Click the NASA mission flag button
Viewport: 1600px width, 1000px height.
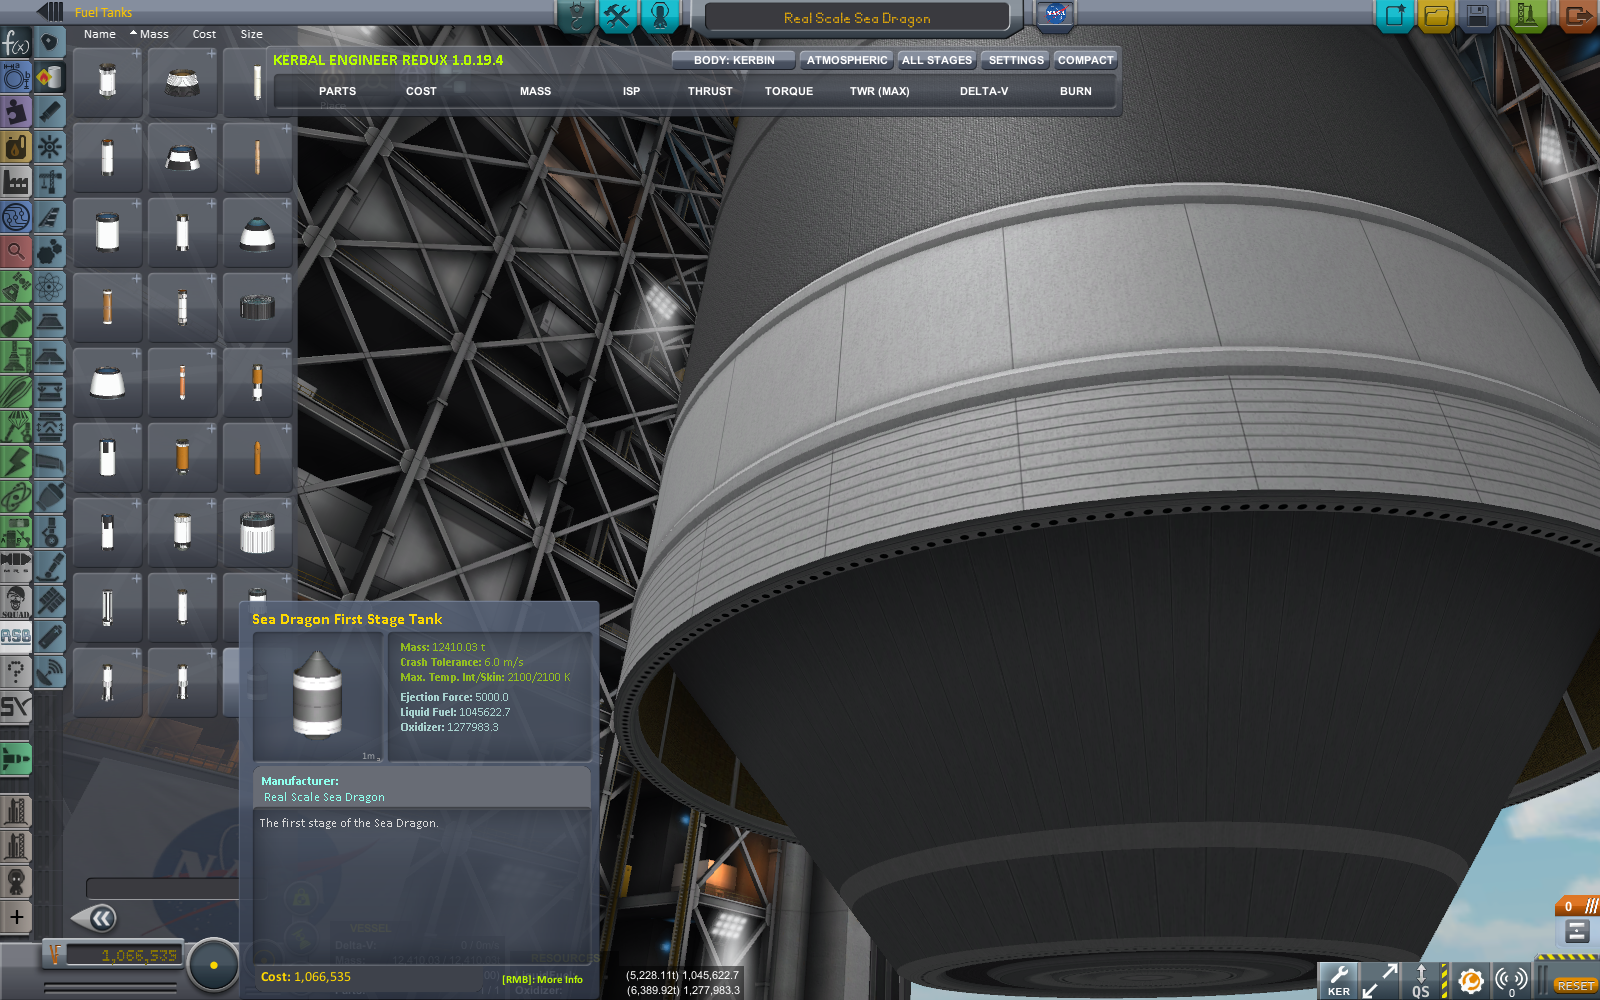[1055, 15]
